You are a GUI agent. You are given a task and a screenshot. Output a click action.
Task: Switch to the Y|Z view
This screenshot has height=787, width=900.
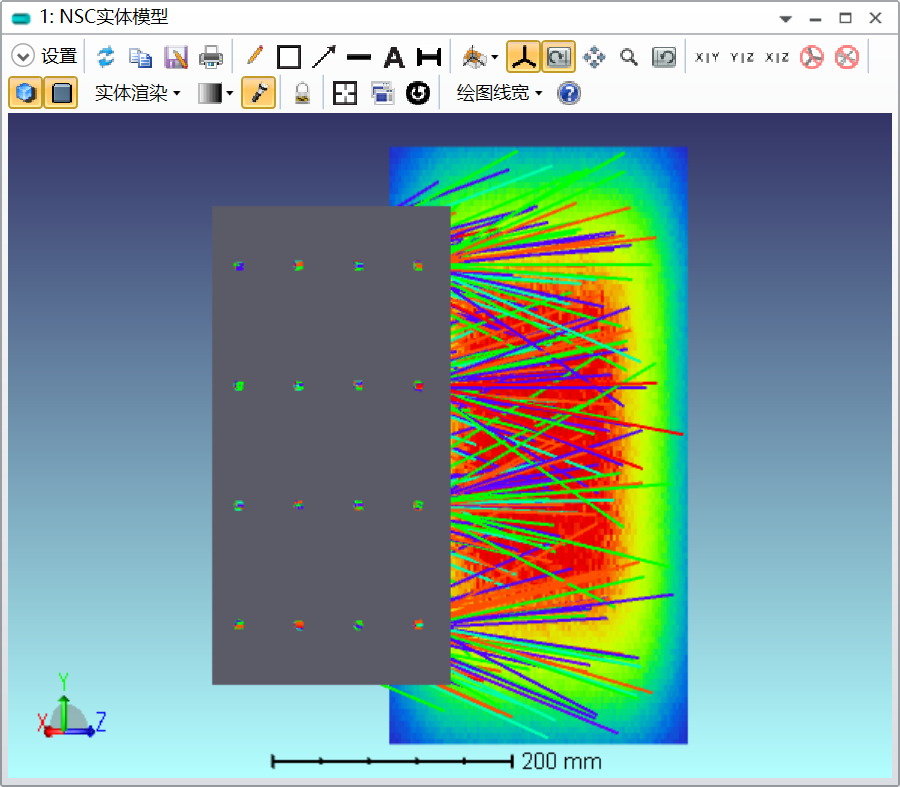pos(742,57)
